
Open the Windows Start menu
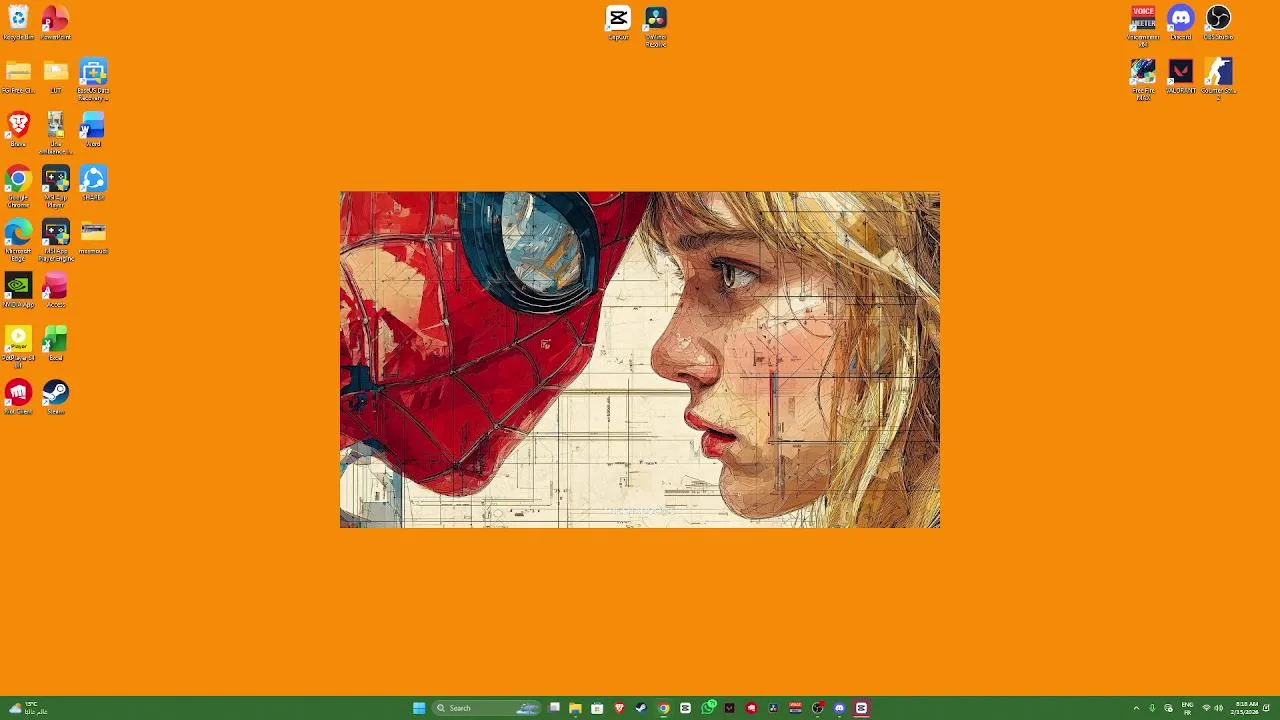tap(419, 708)
